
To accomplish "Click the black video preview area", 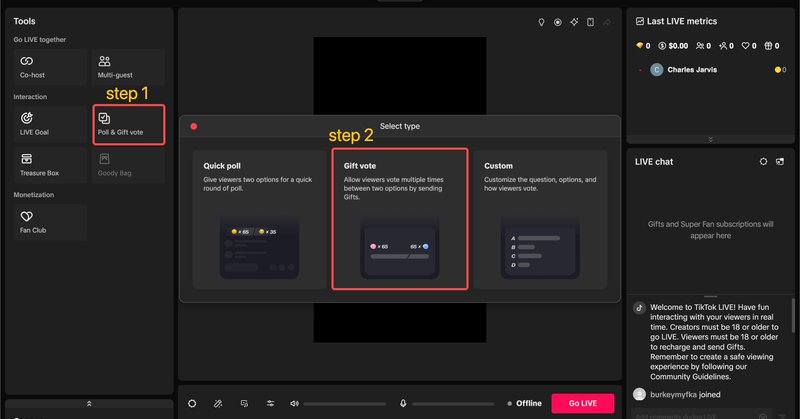I will point(399,76).
